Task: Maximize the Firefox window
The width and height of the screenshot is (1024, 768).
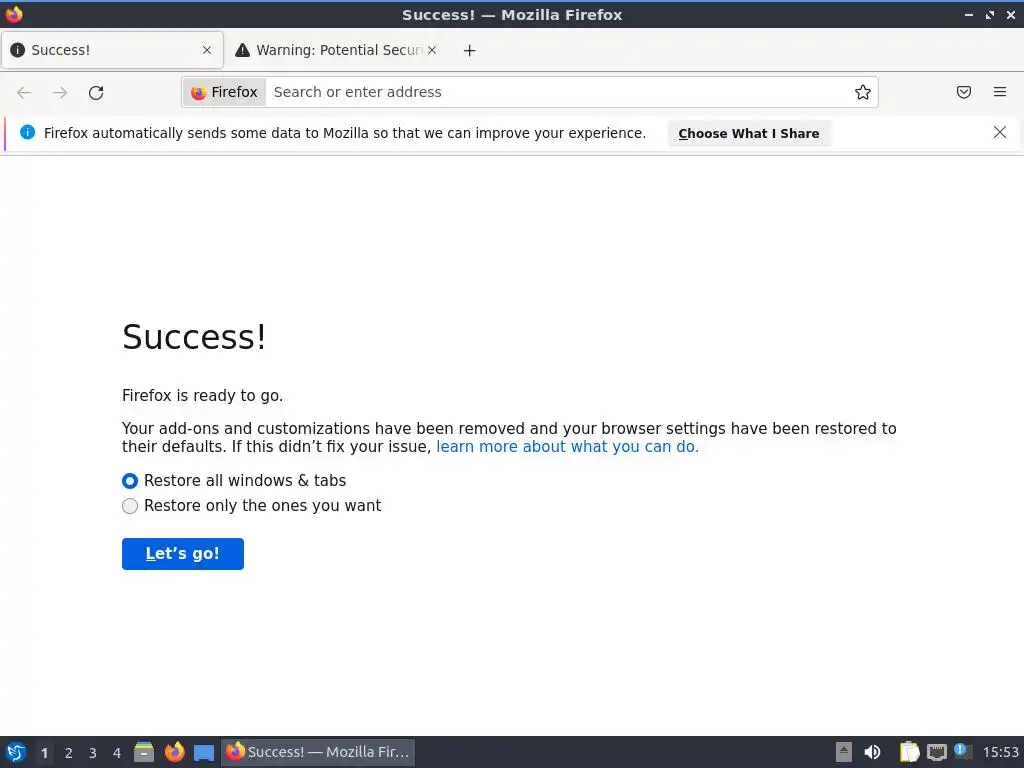Action: [990, 15]
